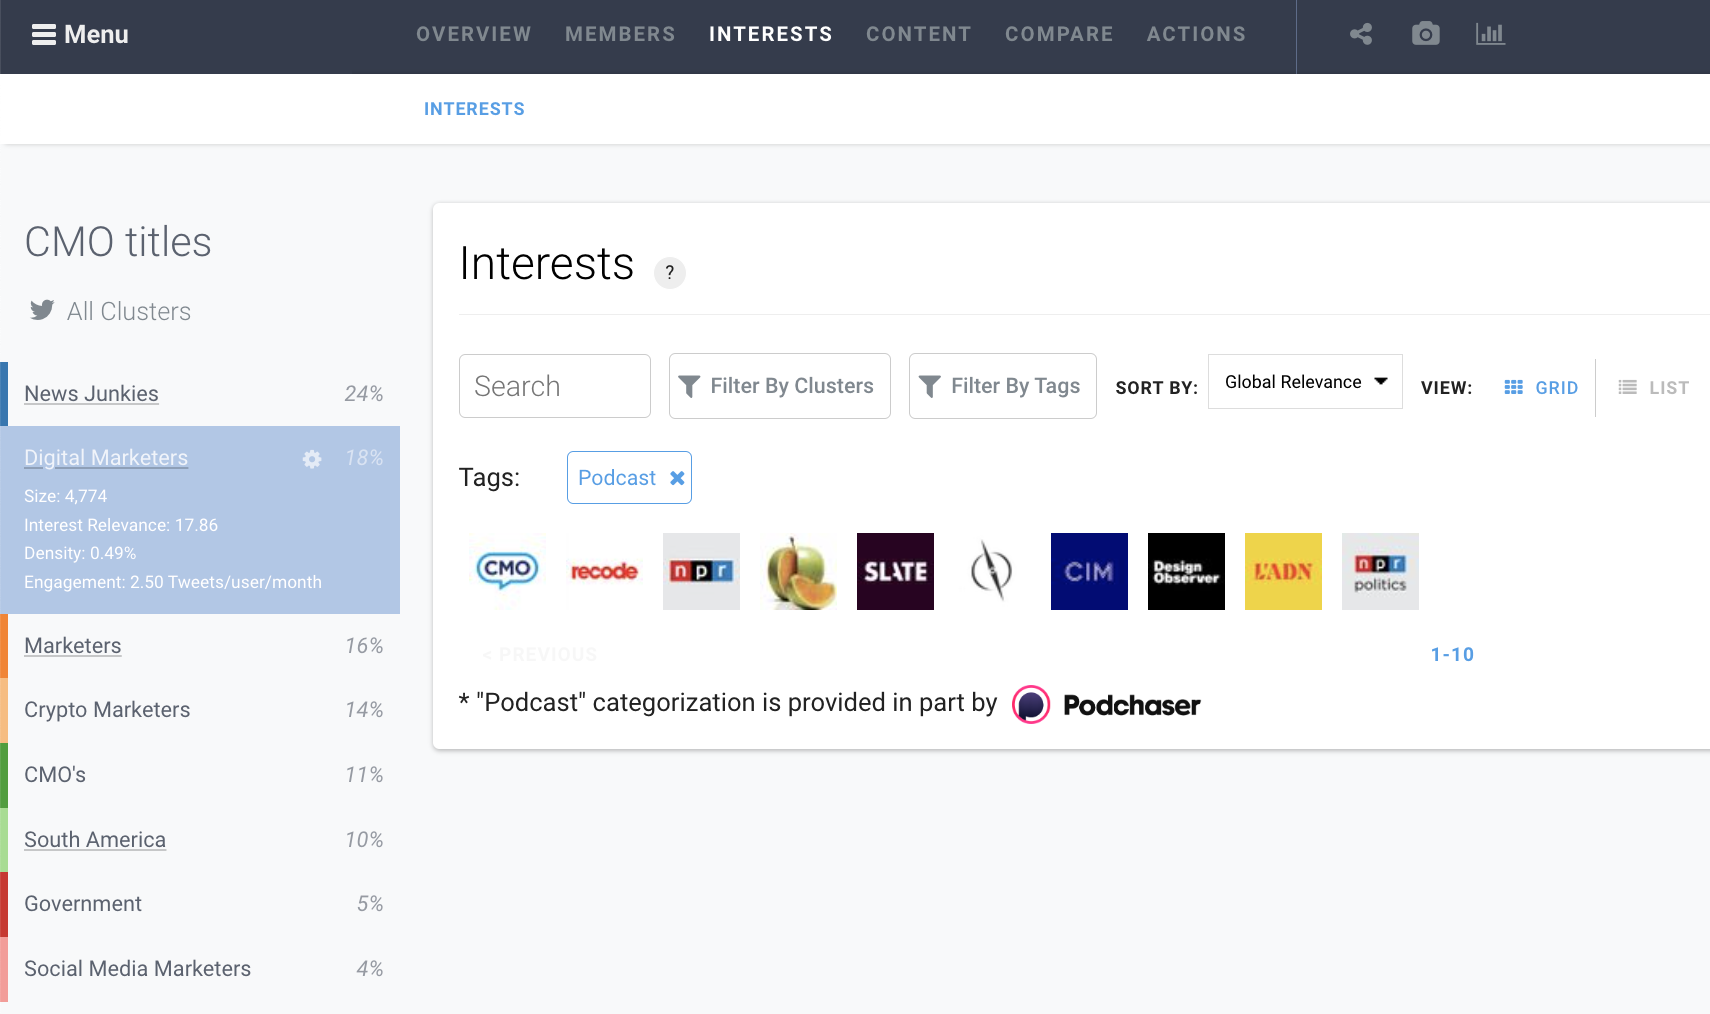Go to the Content tab
The width and height of the screenshot is (1710, 1014).
pyautogui.click(x=919, y=34)
